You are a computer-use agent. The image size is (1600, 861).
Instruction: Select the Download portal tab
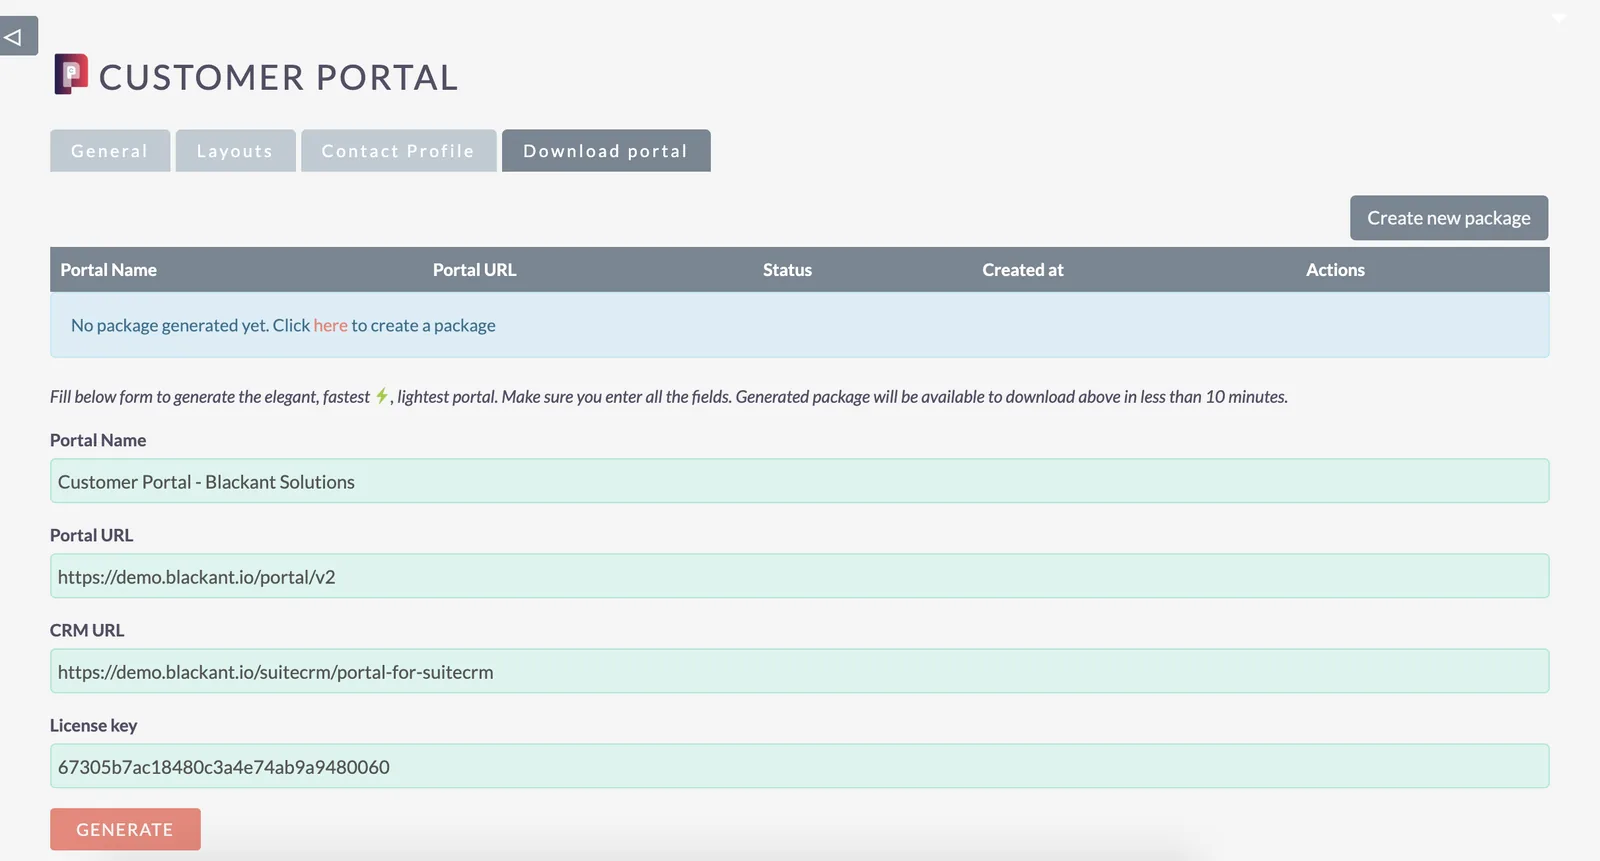tap(606, 151)
